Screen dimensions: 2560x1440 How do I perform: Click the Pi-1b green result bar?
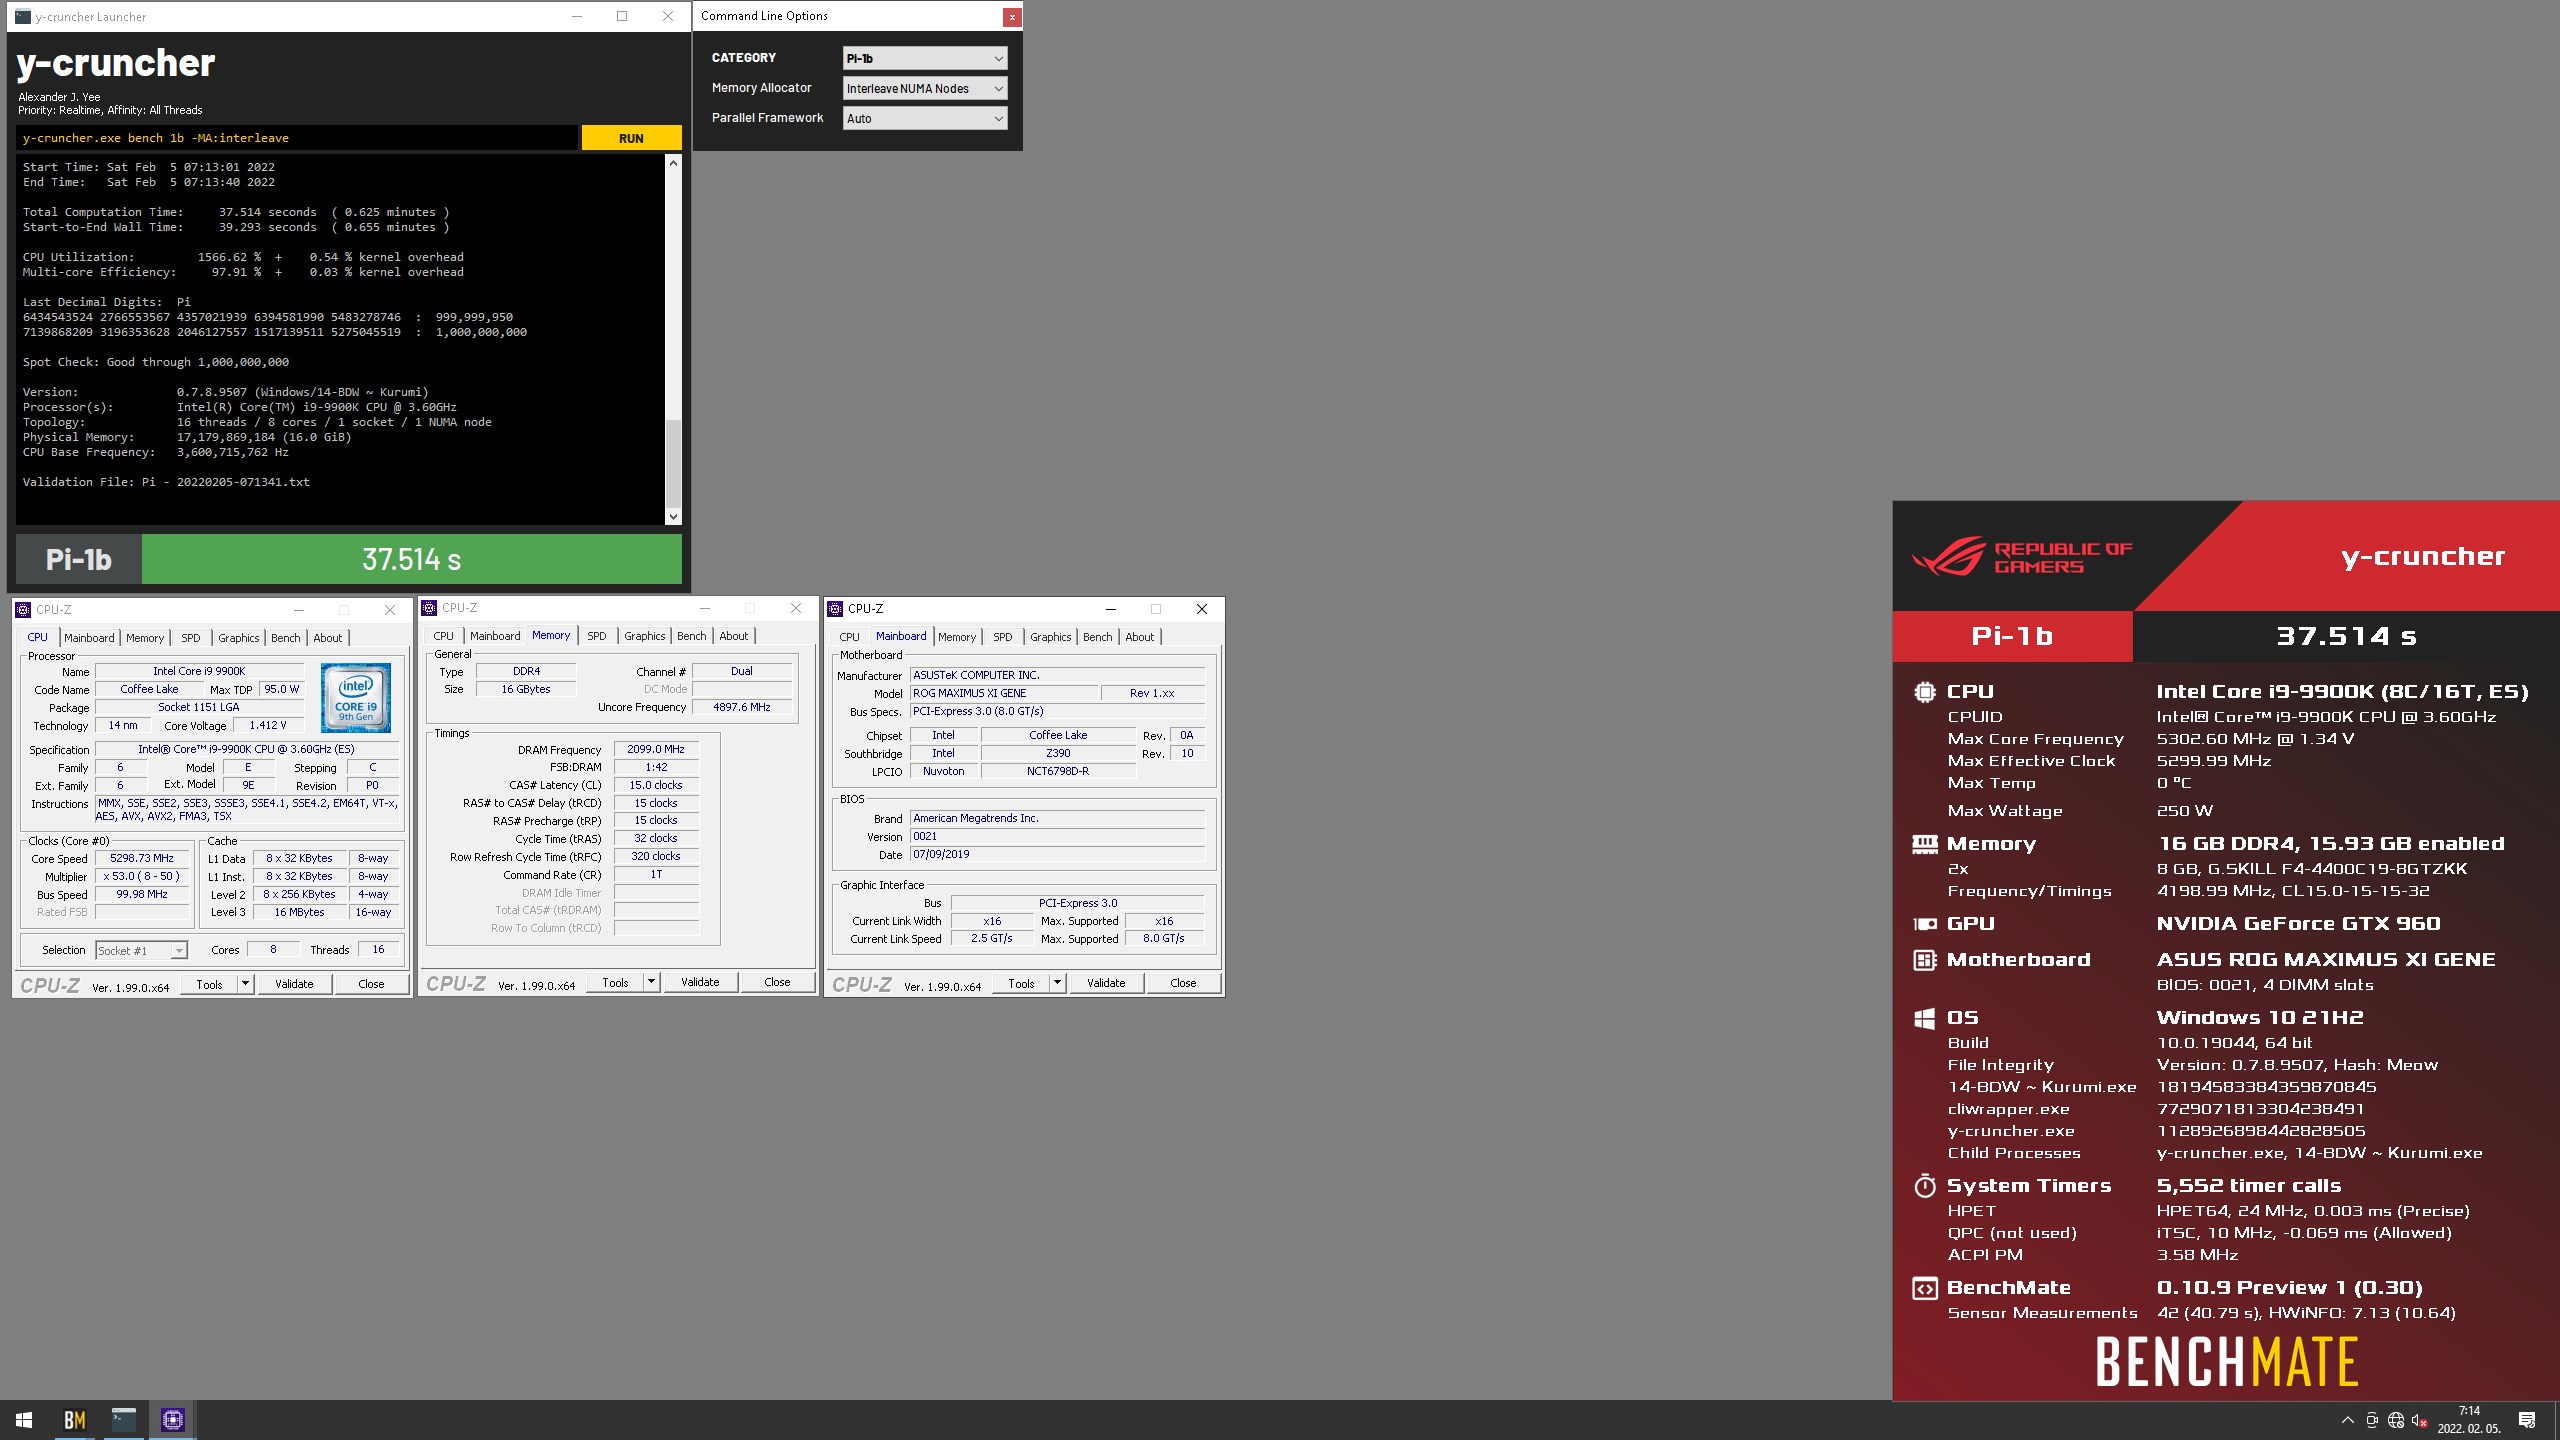click(412, 559)
